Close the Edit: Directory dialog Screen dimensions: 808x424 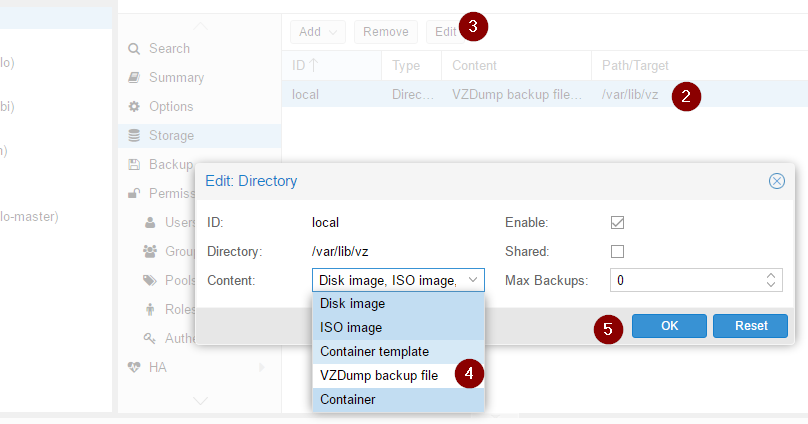(x=777, y=181)
